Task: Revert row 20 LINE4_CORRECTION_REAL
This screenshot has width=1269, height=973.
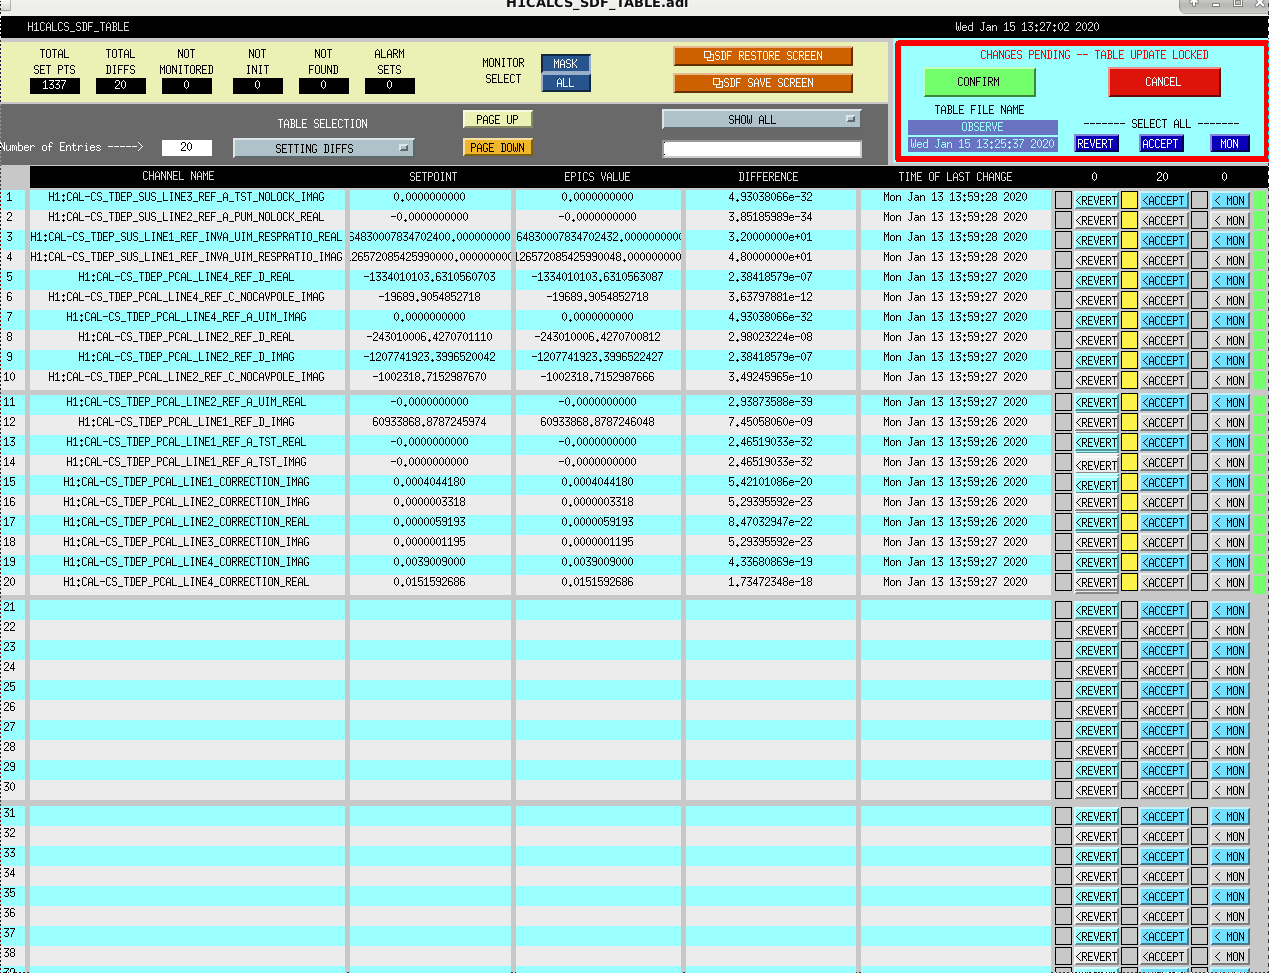Action: point(1096,582)
